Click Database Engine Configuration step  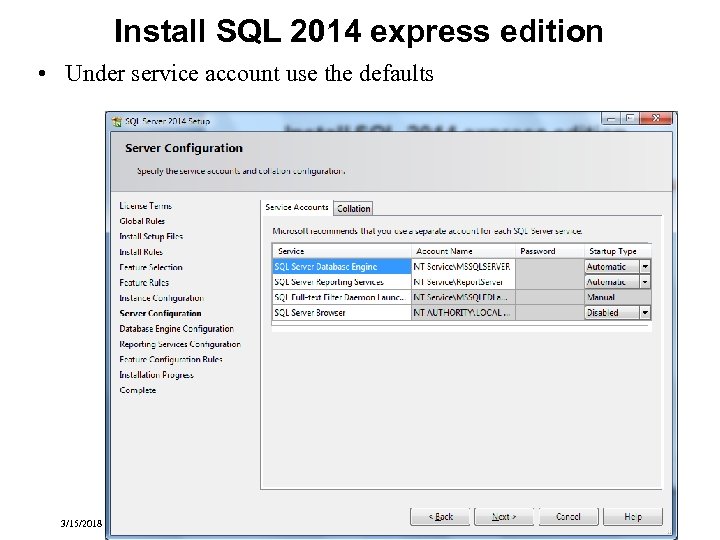[x=176, y=329]
